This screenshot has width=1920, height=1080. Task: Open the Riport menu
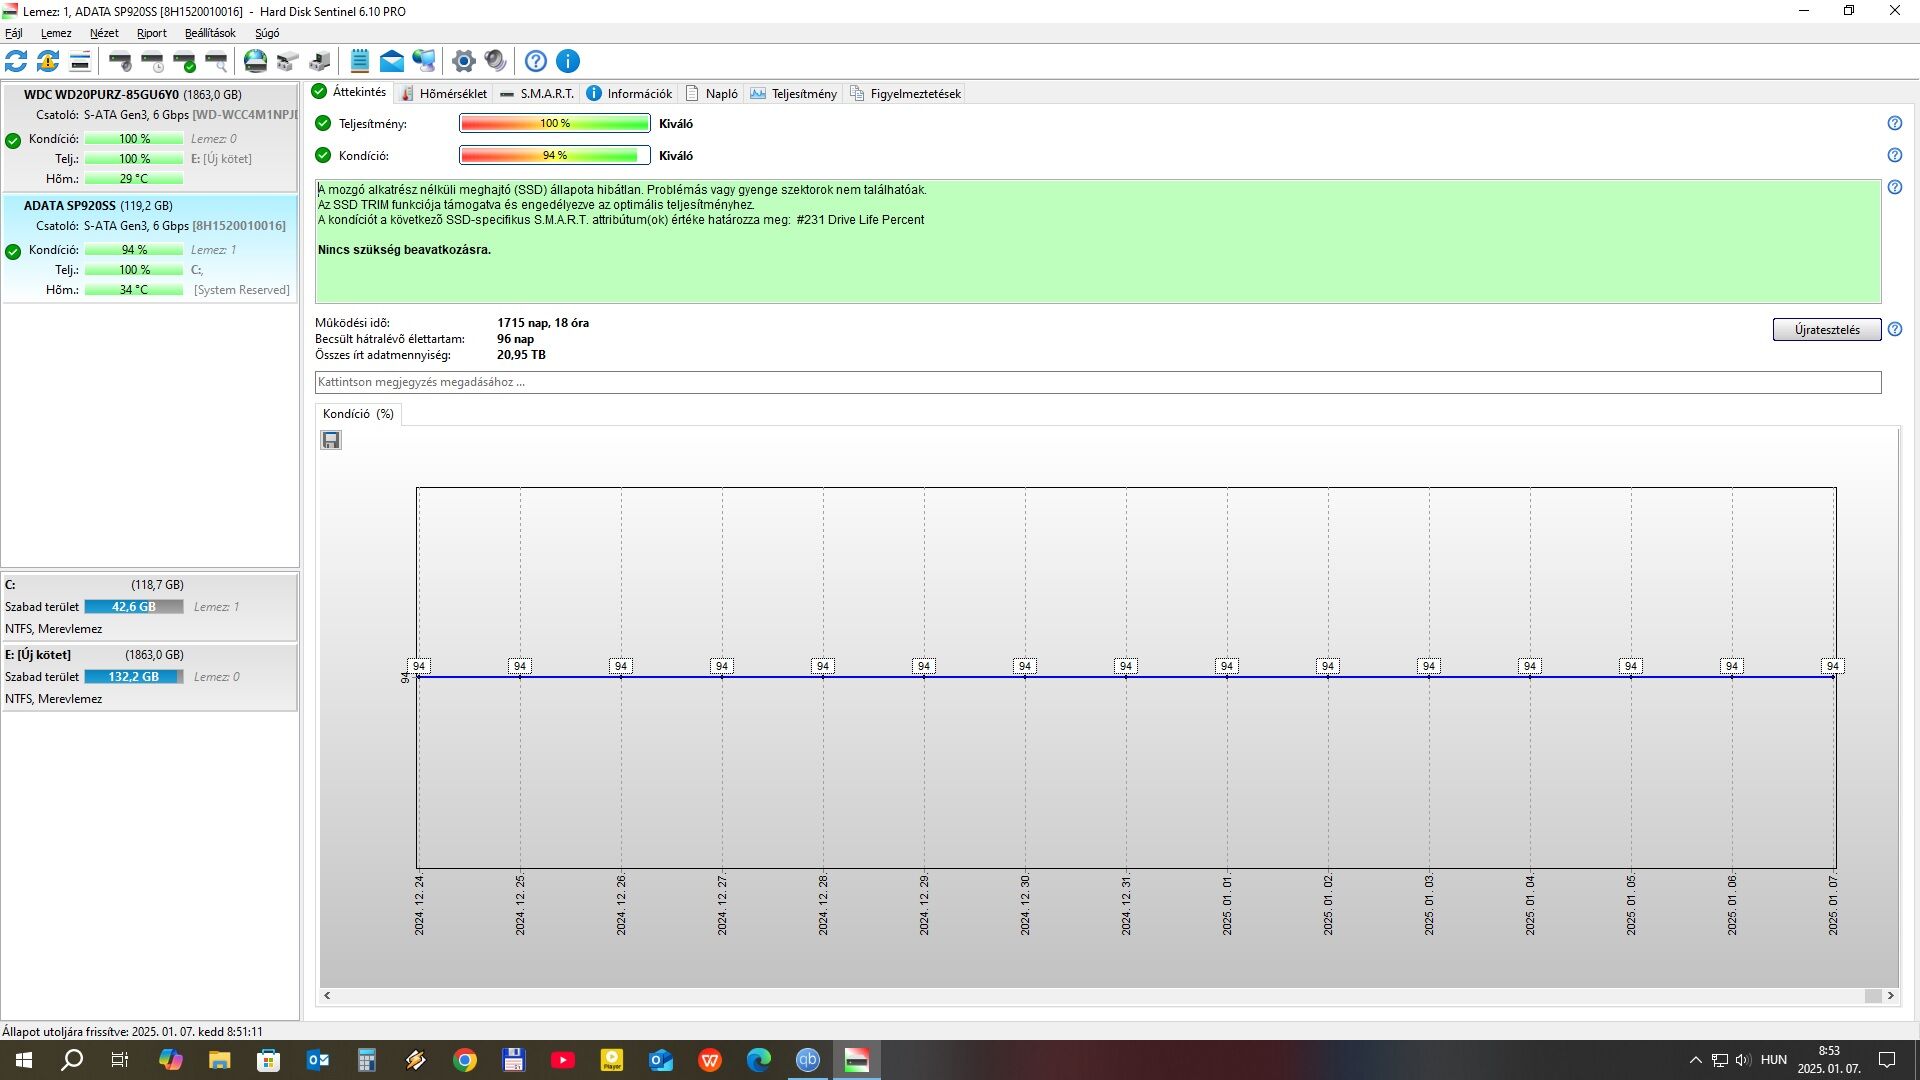click(x=152, y=33)
